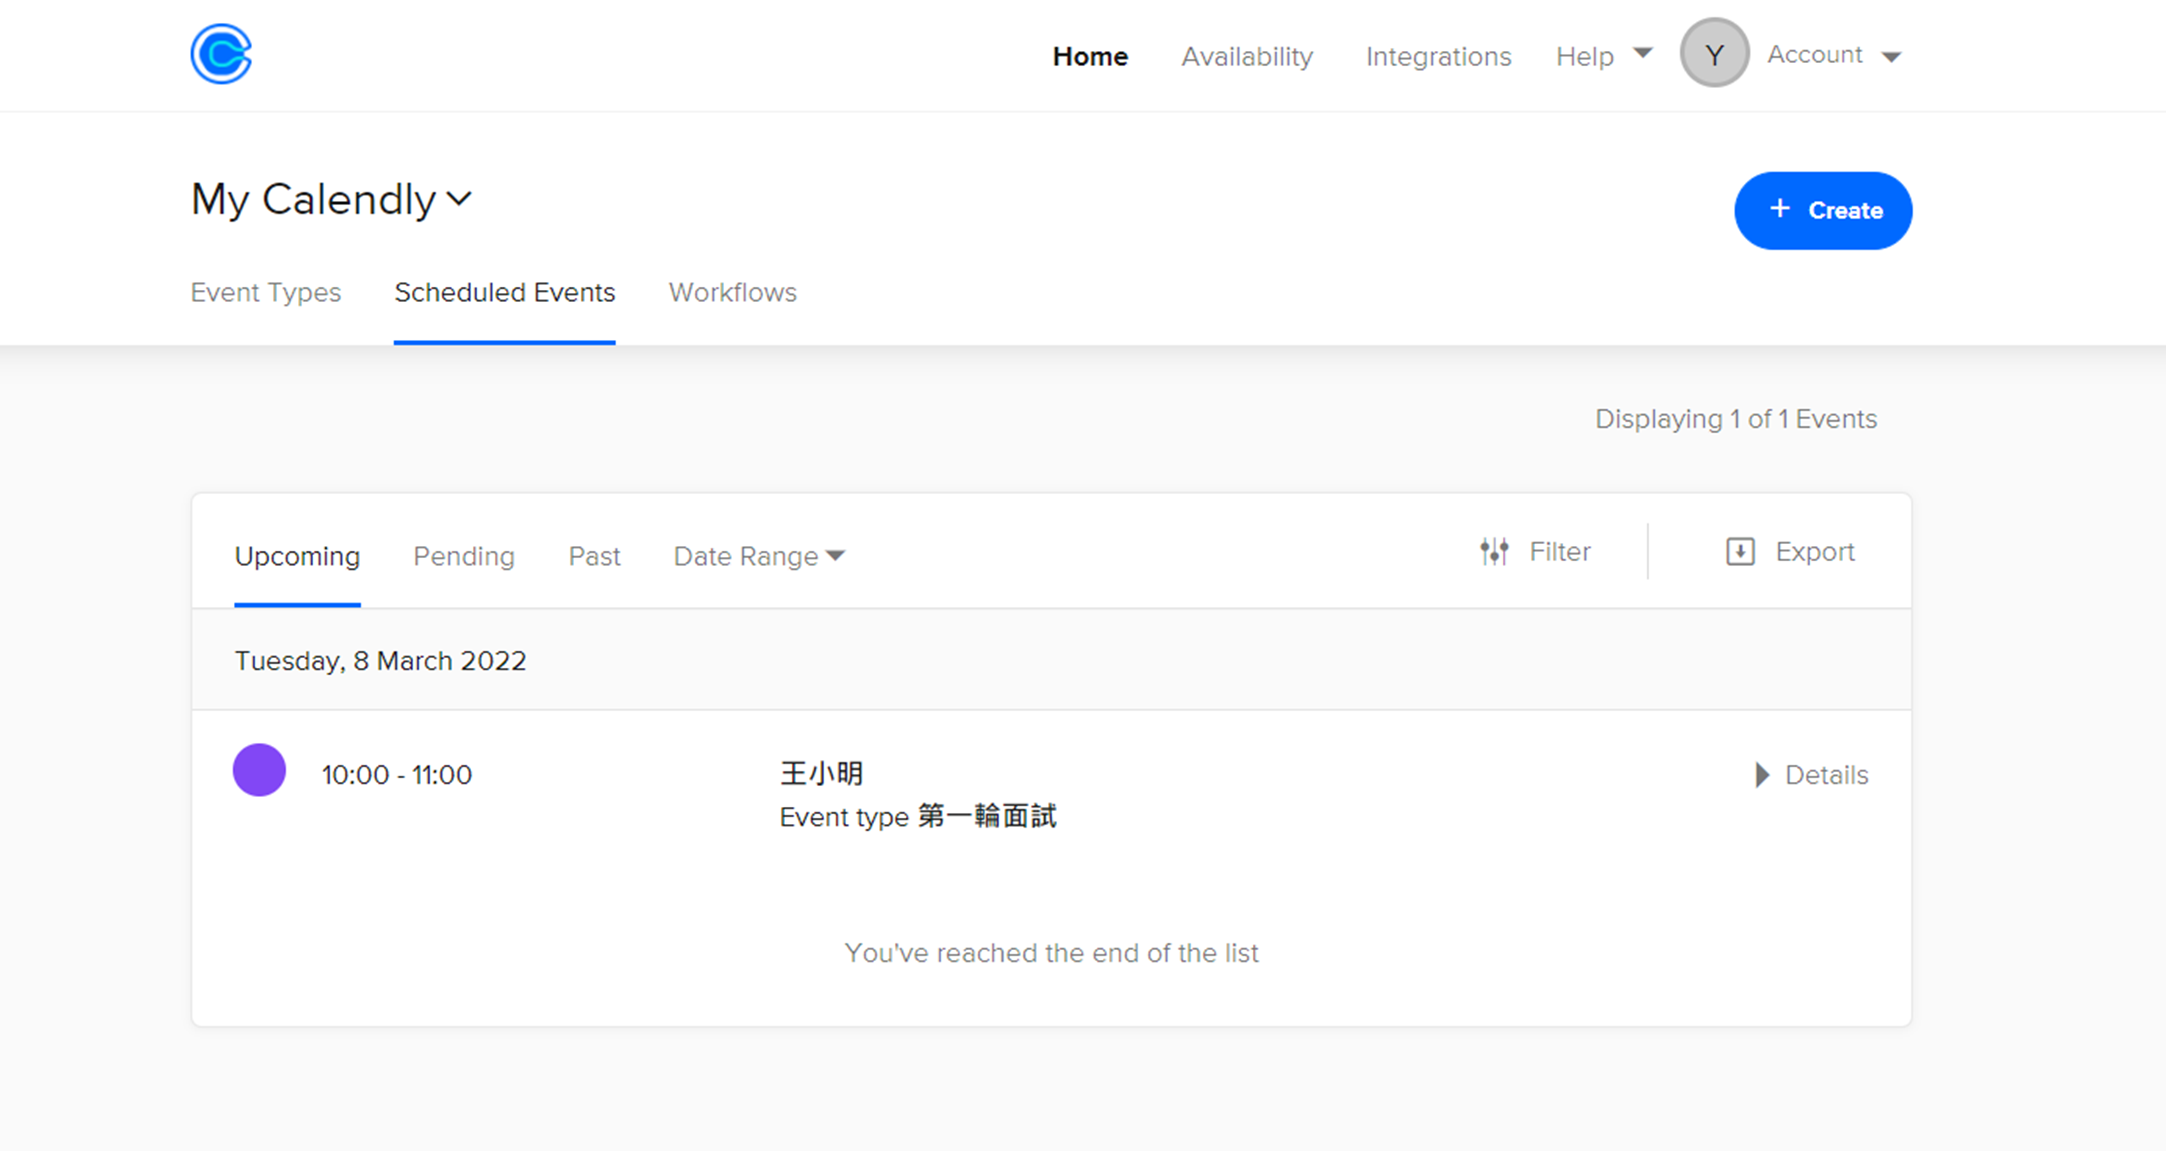2166x1151 pixels.
Task: Click the 王小明 scheduled event entry
Action: click(1051, 795)
